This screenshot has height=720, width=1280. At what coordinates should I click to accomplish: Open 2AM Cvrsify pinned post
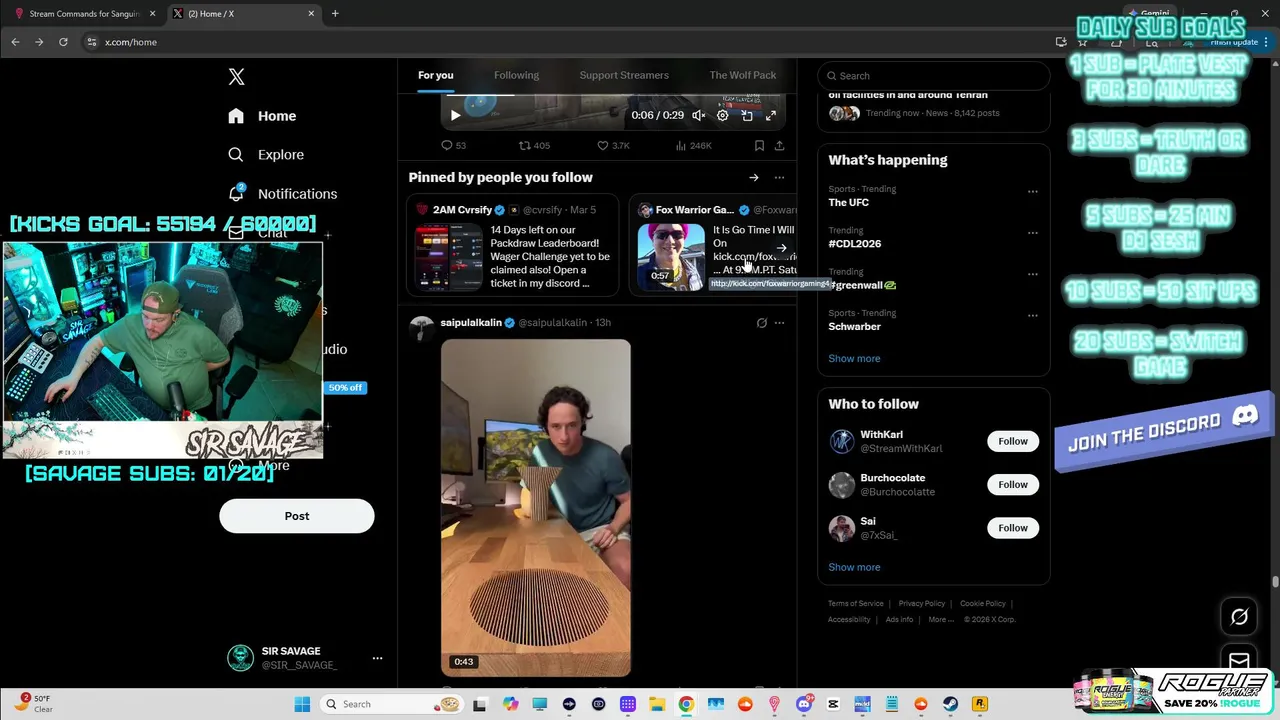[x=513, y=246]
